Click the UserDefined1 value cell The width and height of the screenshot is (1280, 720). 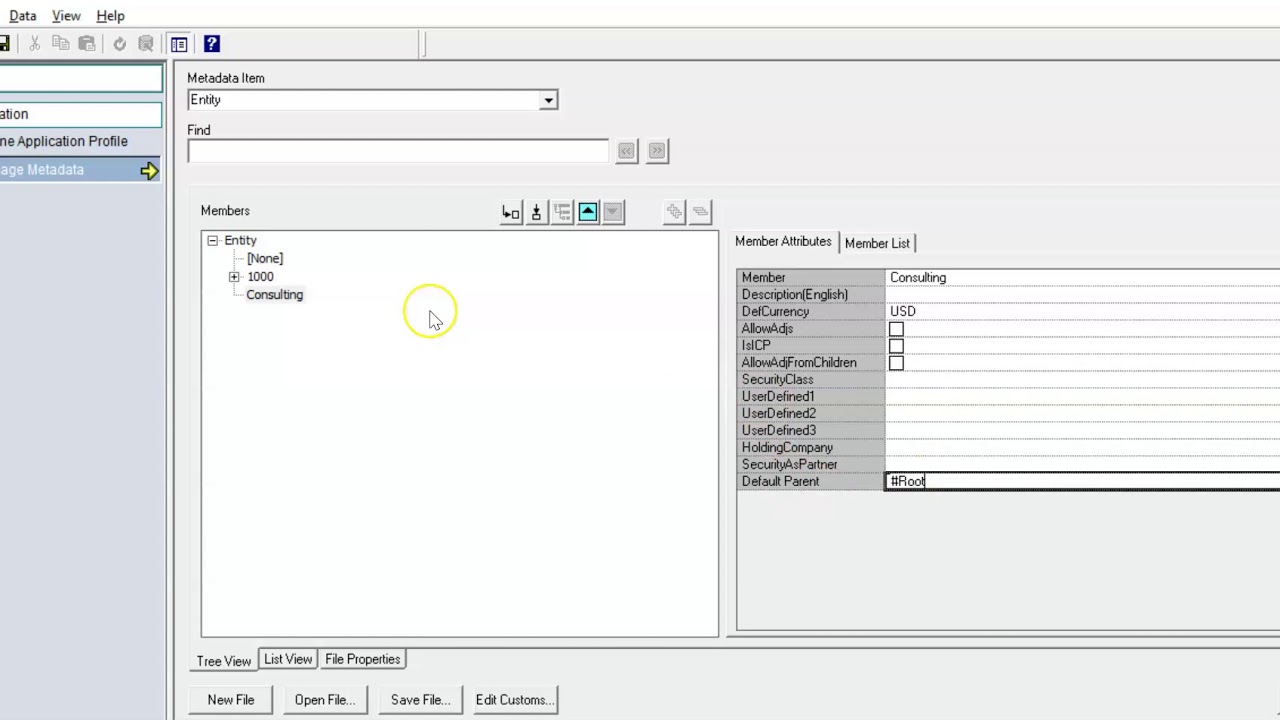tap(1083, 397)
